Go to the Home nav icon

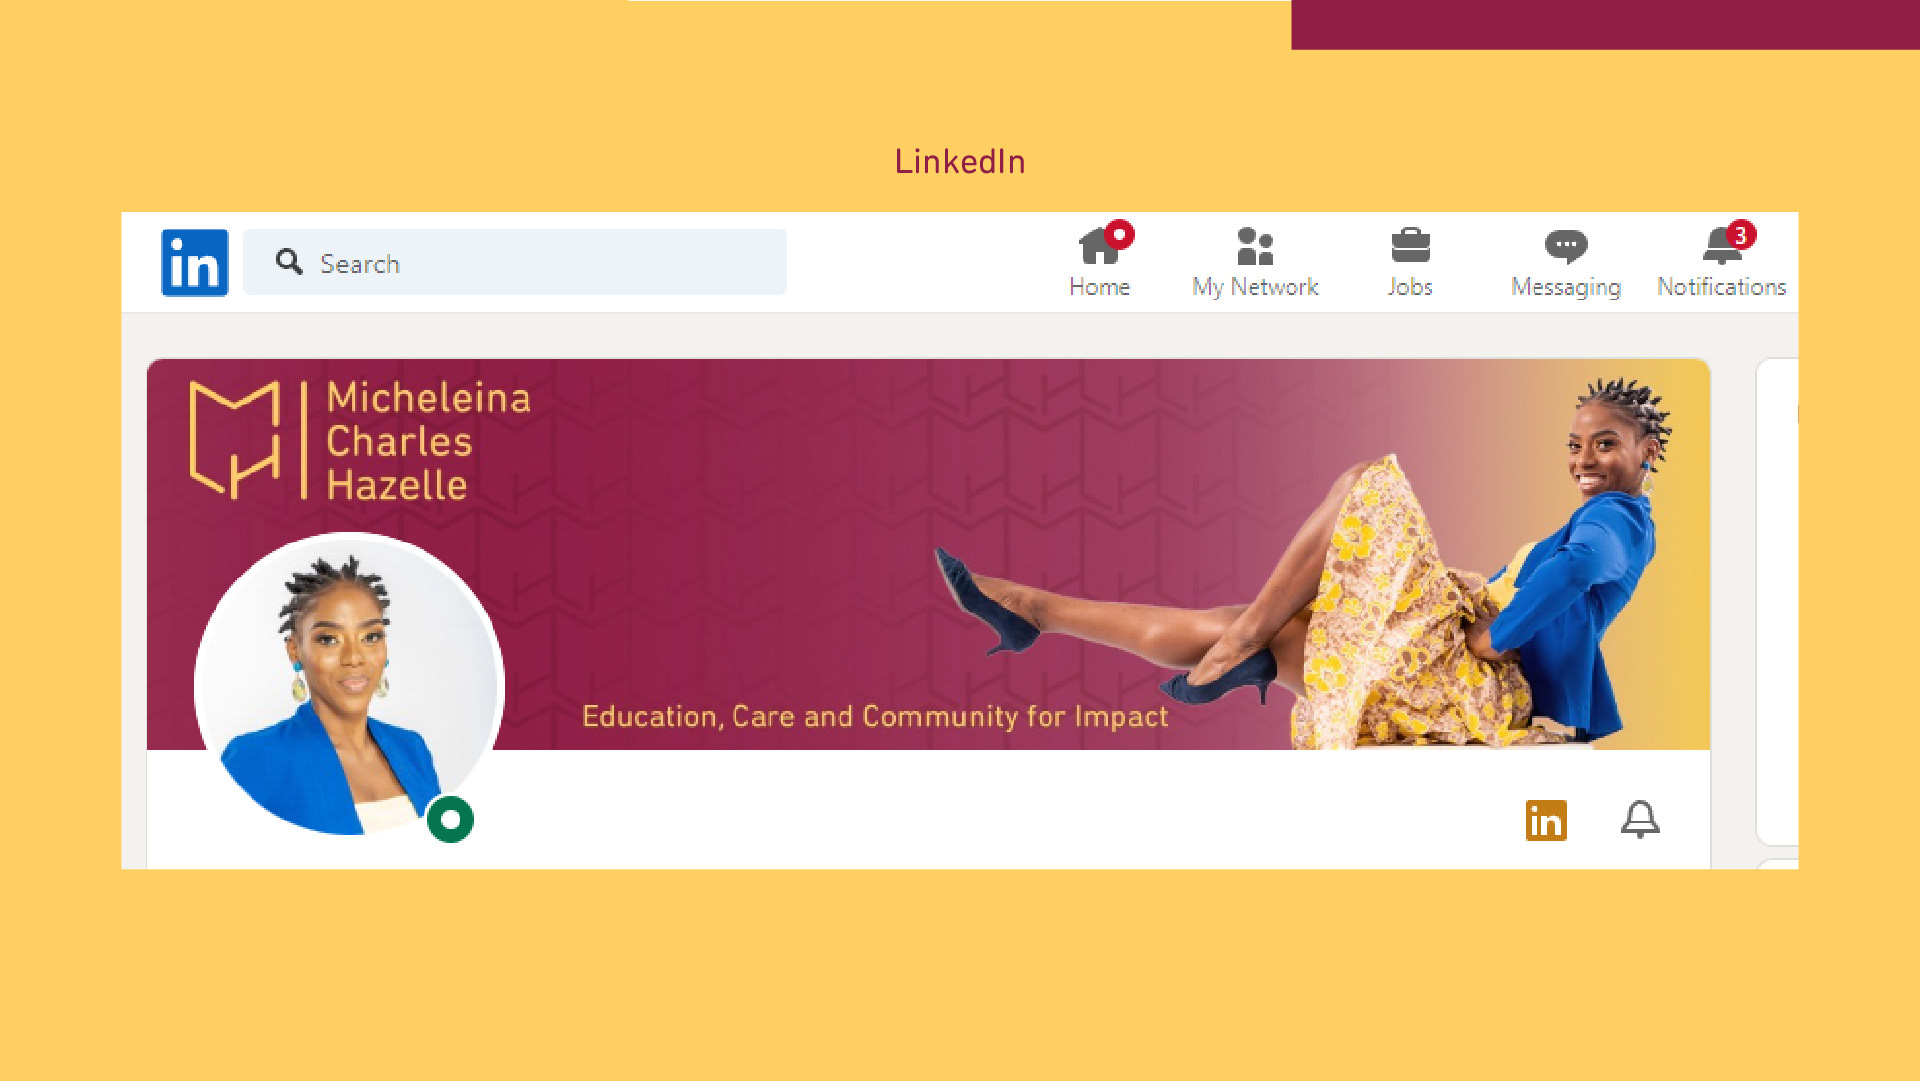coord(1099,245)
